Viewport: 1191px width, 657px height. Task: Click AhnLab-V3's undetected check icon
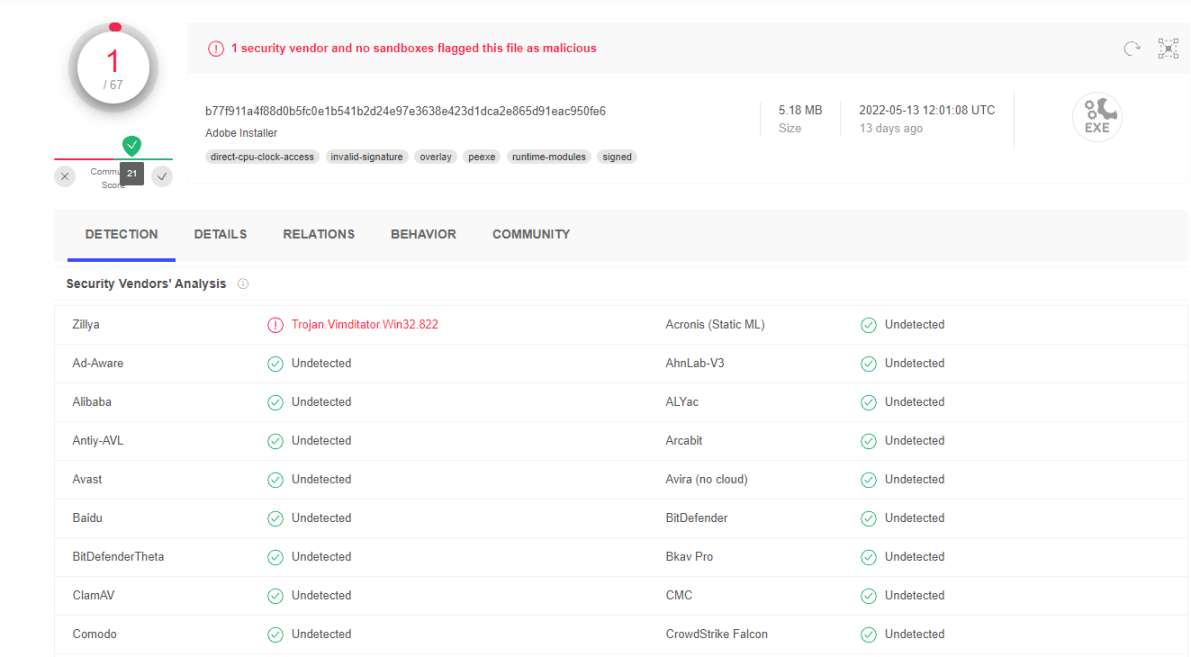[868, 364]
